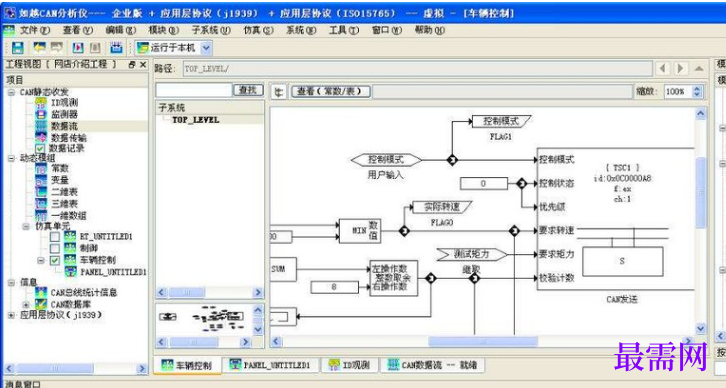The image size is (726, 388).
Task: Open the 运行于本机 dropdown
Action: click(207, 47)
